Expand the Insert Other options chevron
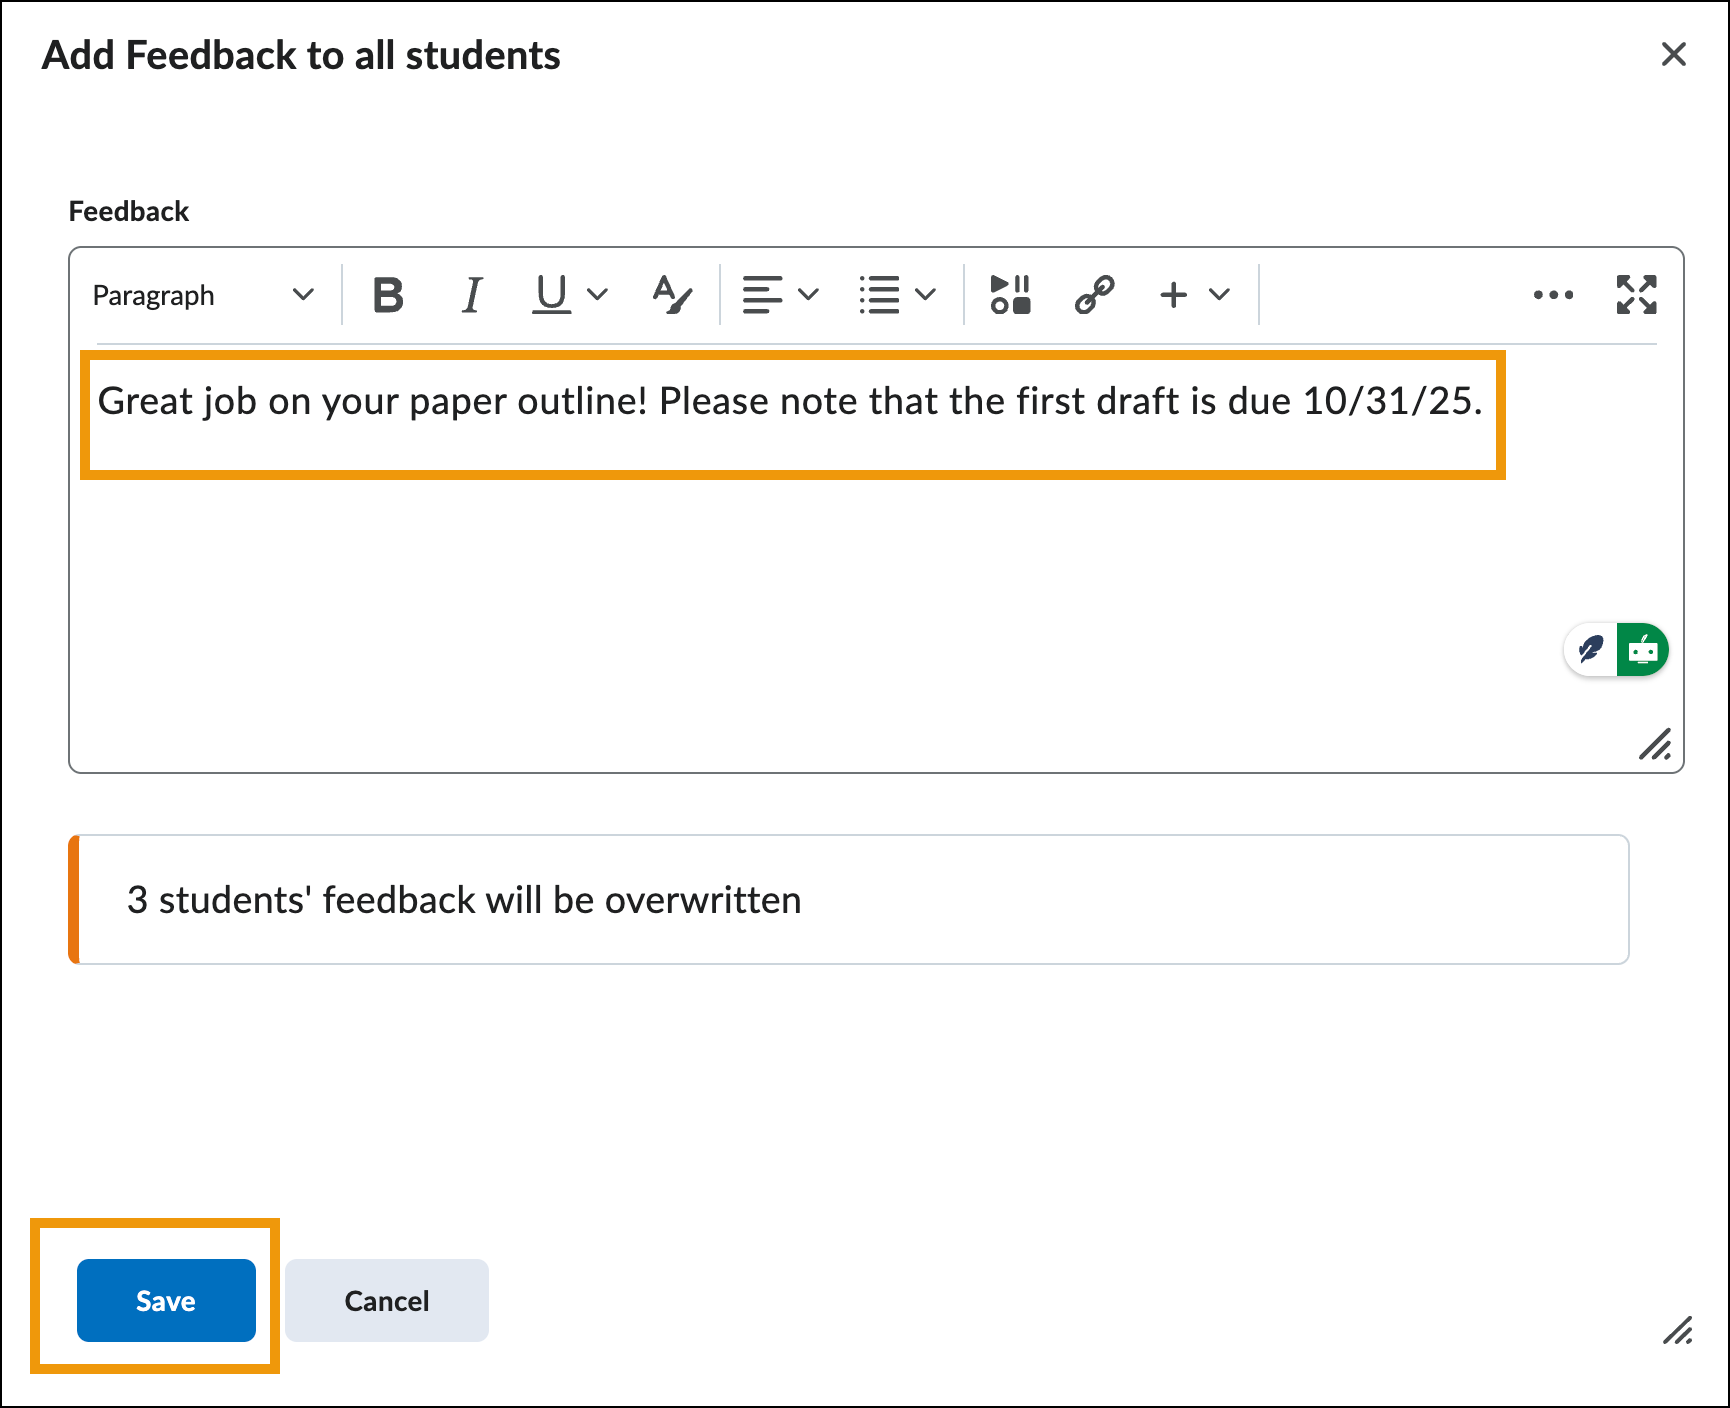The width and height of the screenshot is (1730, 1408). 1219,295
